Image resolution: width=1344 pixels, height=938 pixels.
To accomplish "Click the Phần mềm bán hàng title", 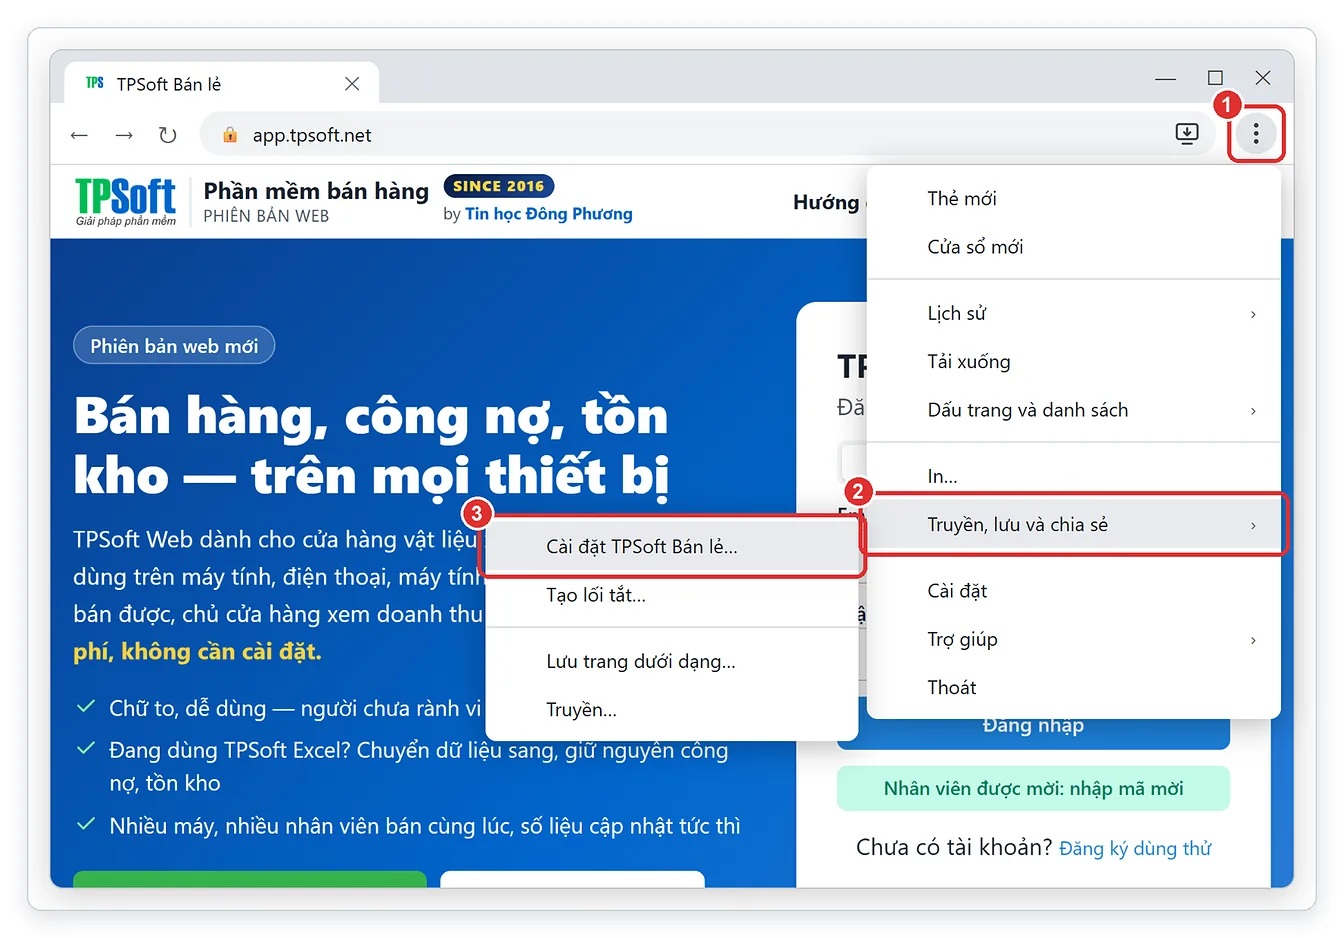I will pos(316,191).
